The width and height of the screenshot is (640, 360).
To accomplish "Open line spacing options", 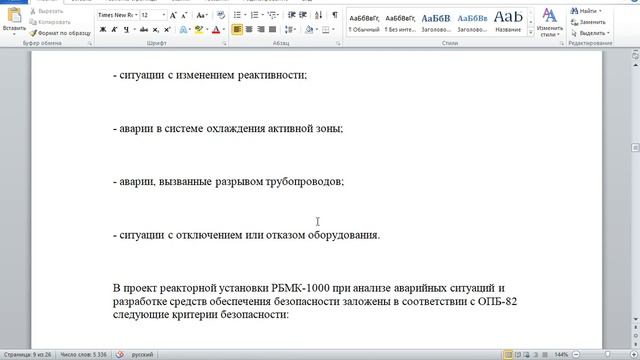I will point(290,29).
